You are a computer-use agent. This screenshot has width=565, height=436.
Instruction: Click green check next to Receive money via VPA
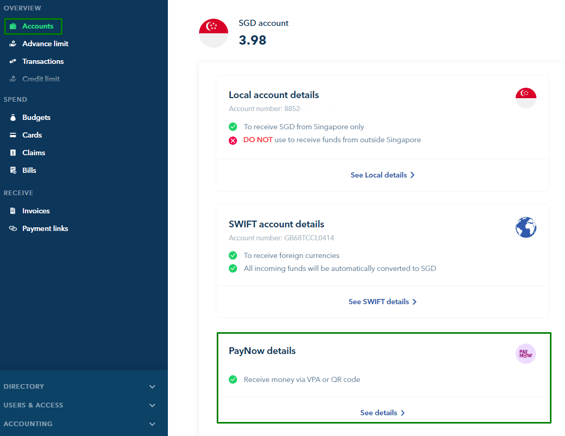click(233, 379)
